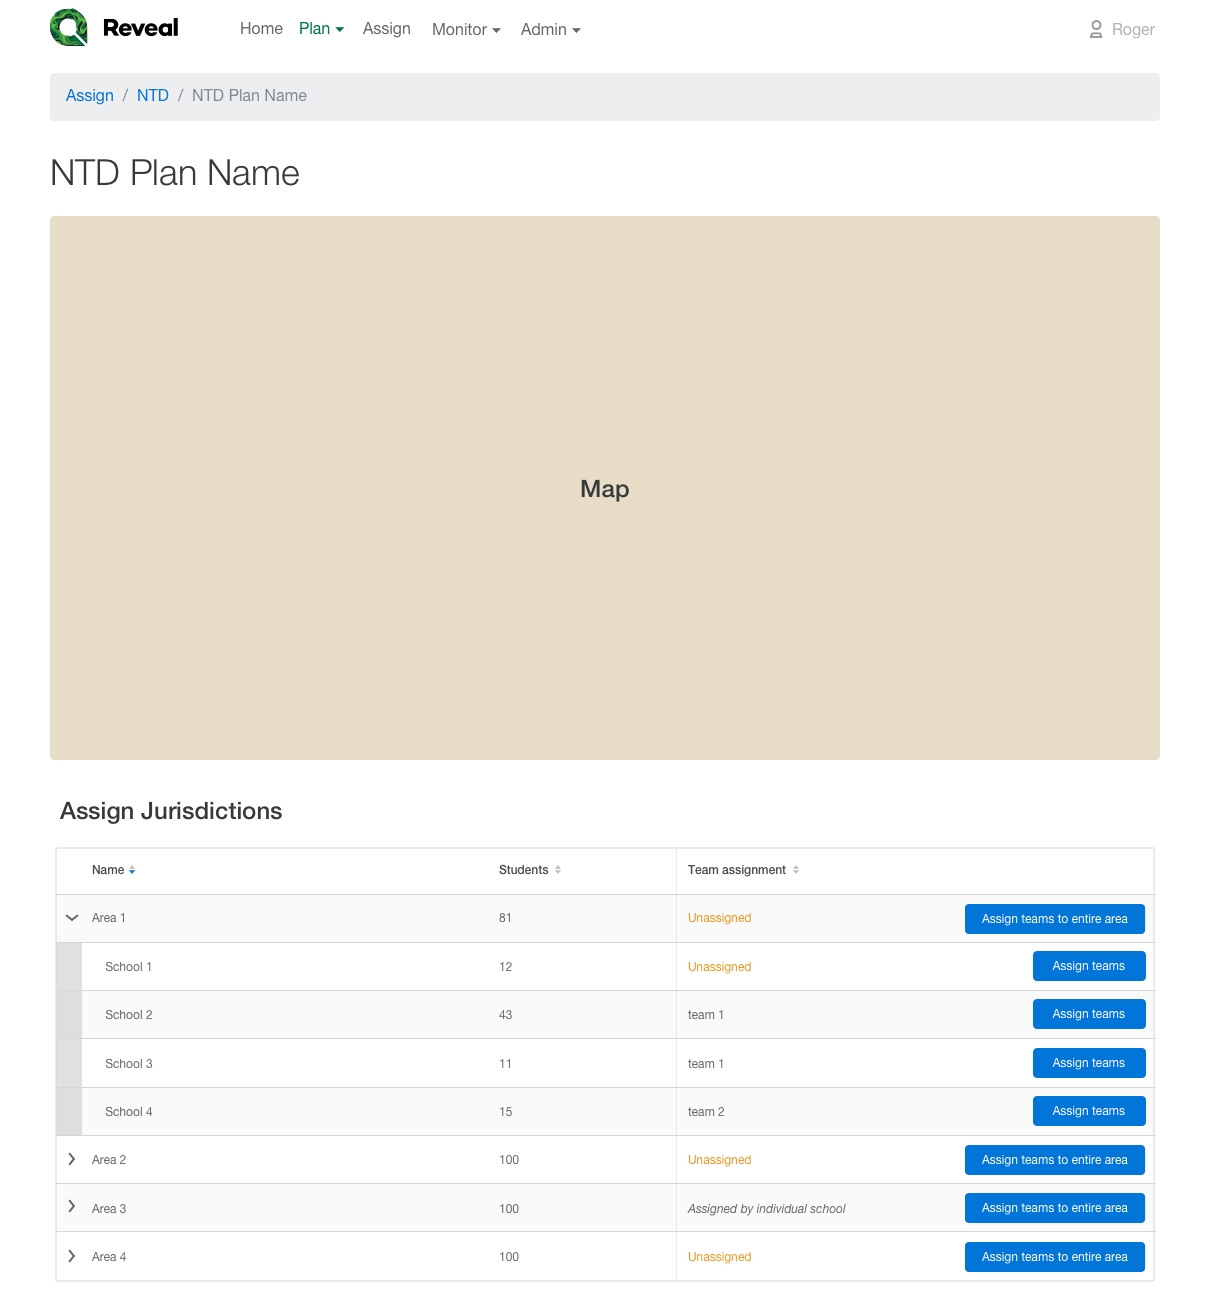Click the sort icon on the Name column
The width and height of the screenshot is (1206, 1313).
coord(132,870)
